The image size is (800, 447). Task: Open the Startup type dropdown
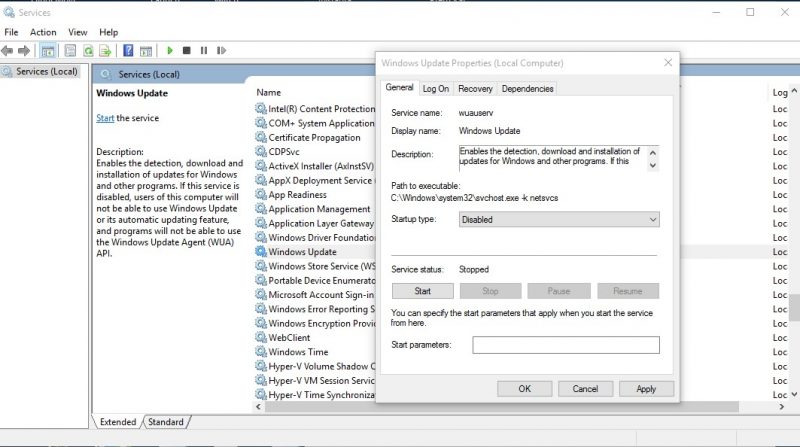(x=559, y=219)
